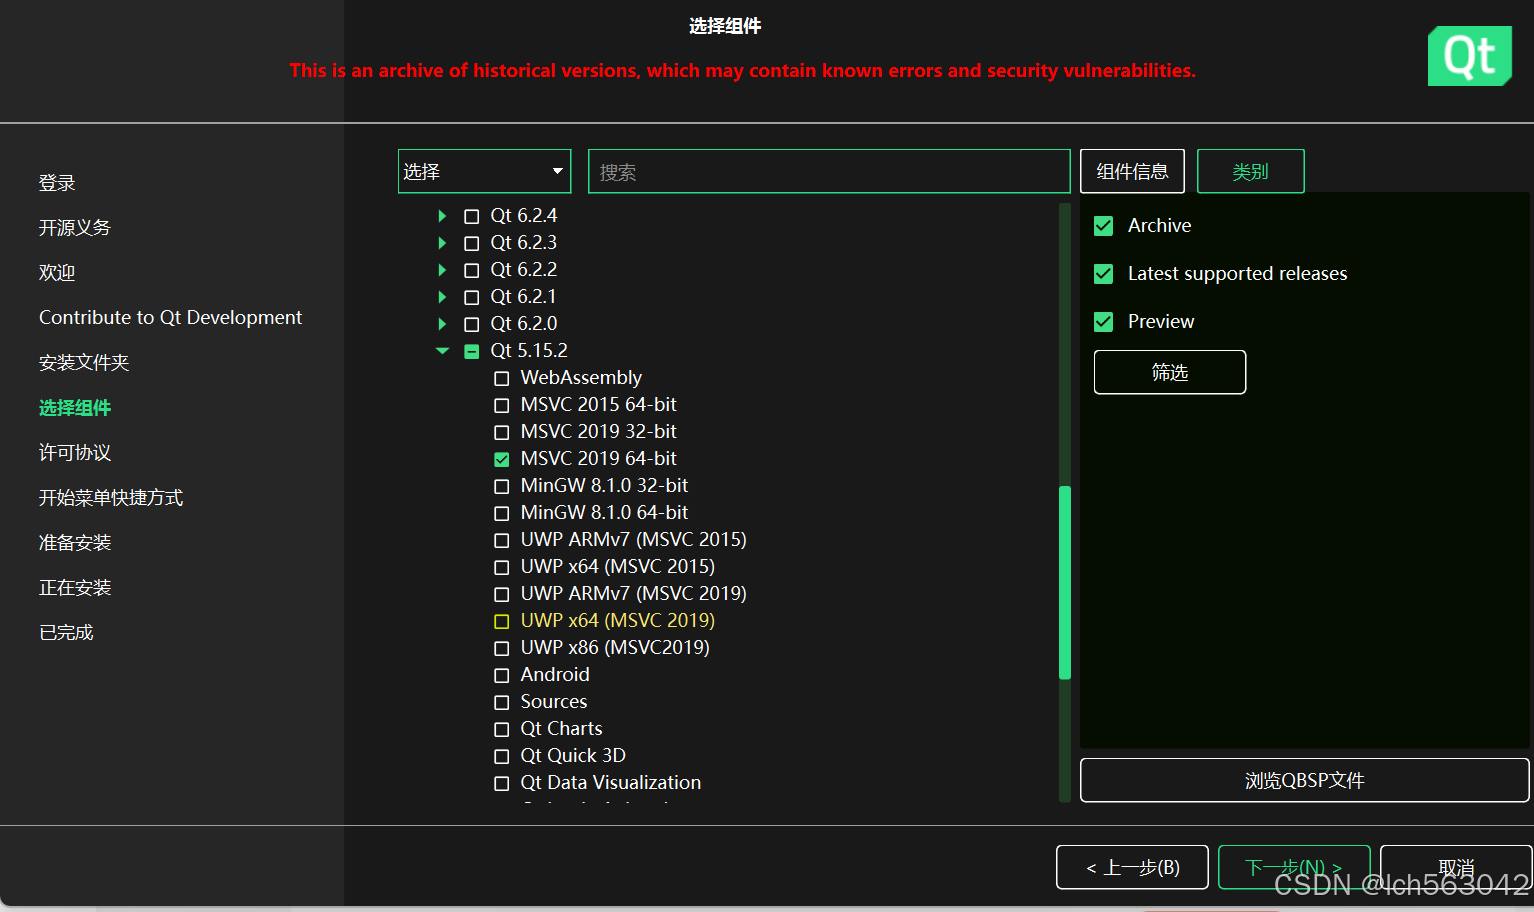The width and height of the screenshot is (1534, 912).
Task: Tick the Qt 6.2.4 checkbox
Action: tap(472, 216)
